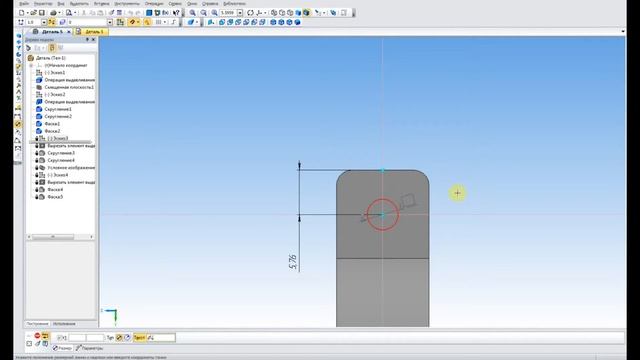The height and width of the screenshot is (360, 640).
Task: Click the highlighted tree display icon in tree toolbar
Action: tap(52, 48)
